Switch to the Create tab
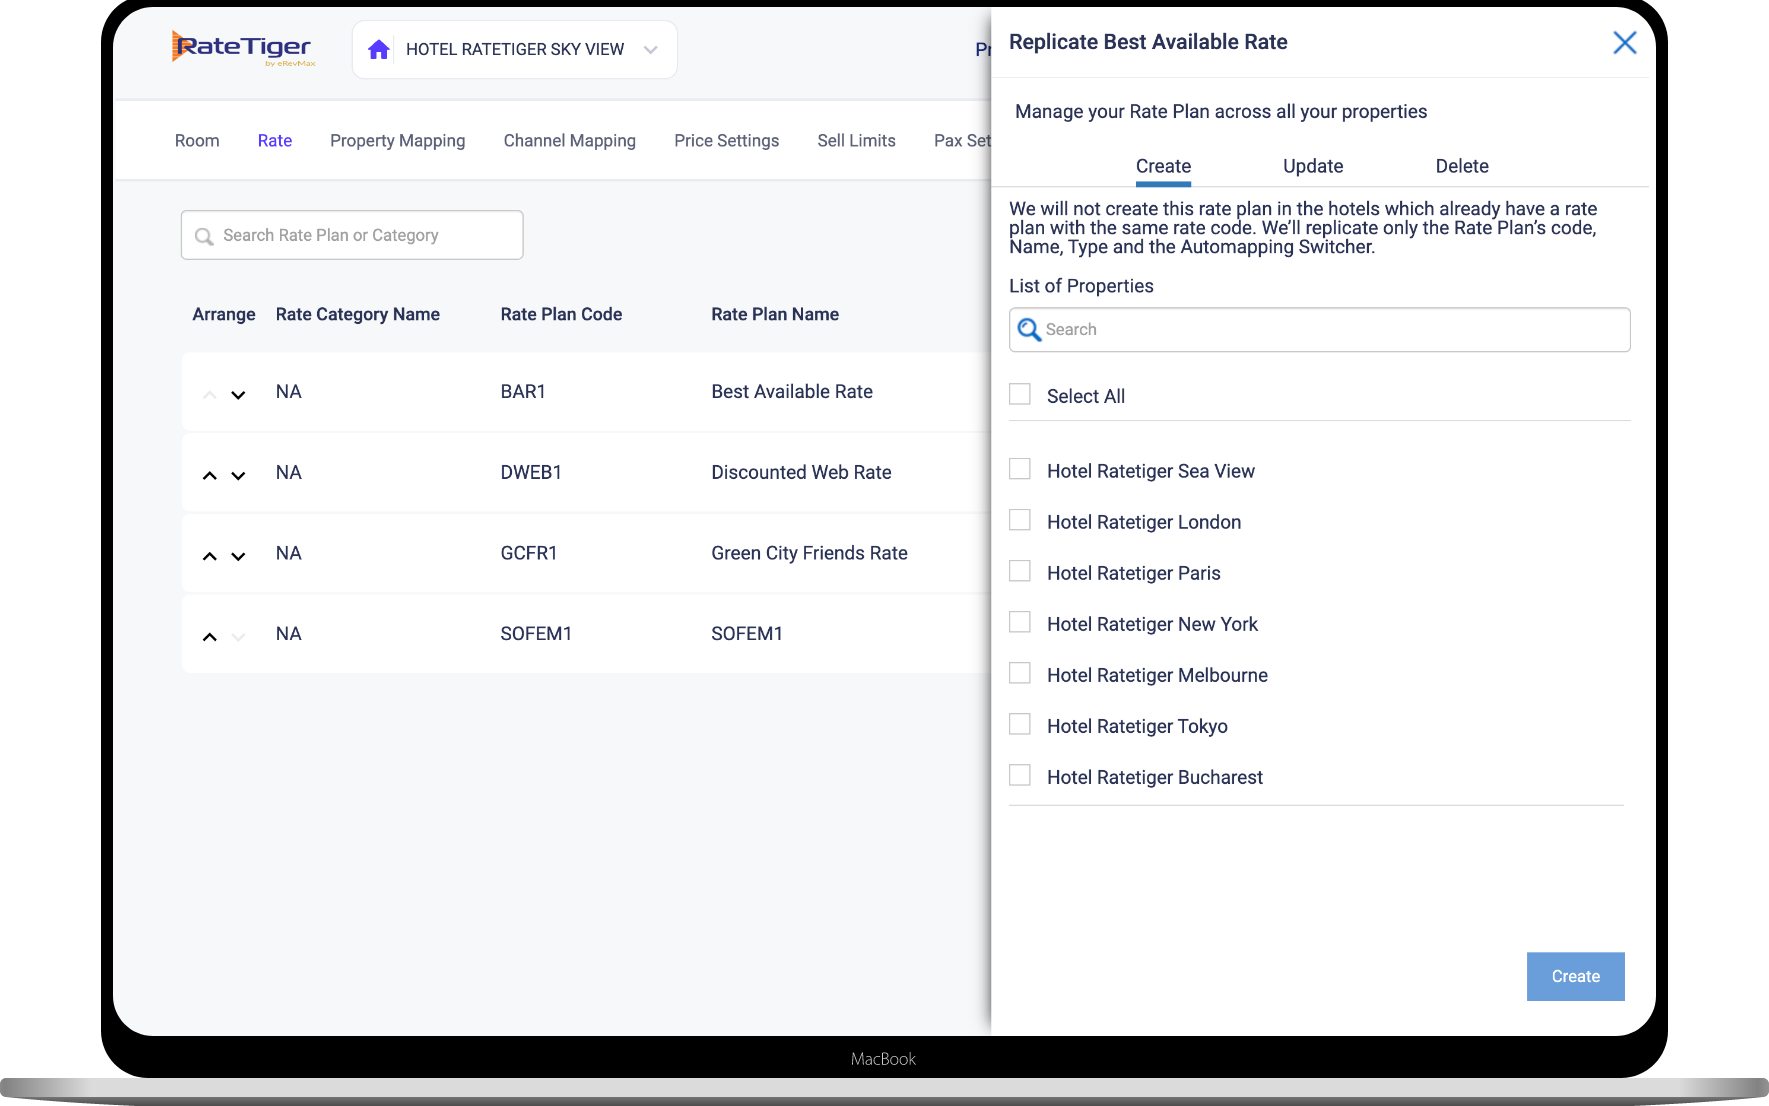This screenshot has width=1769, height=1106. 1163,167
